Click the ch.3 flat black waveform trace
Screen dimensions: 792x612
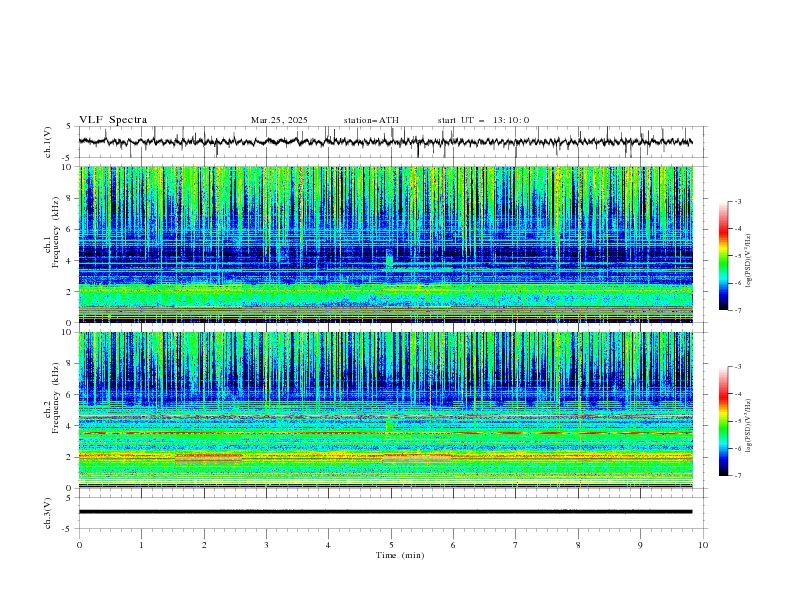pyautogui.click(x=385, y=512)
